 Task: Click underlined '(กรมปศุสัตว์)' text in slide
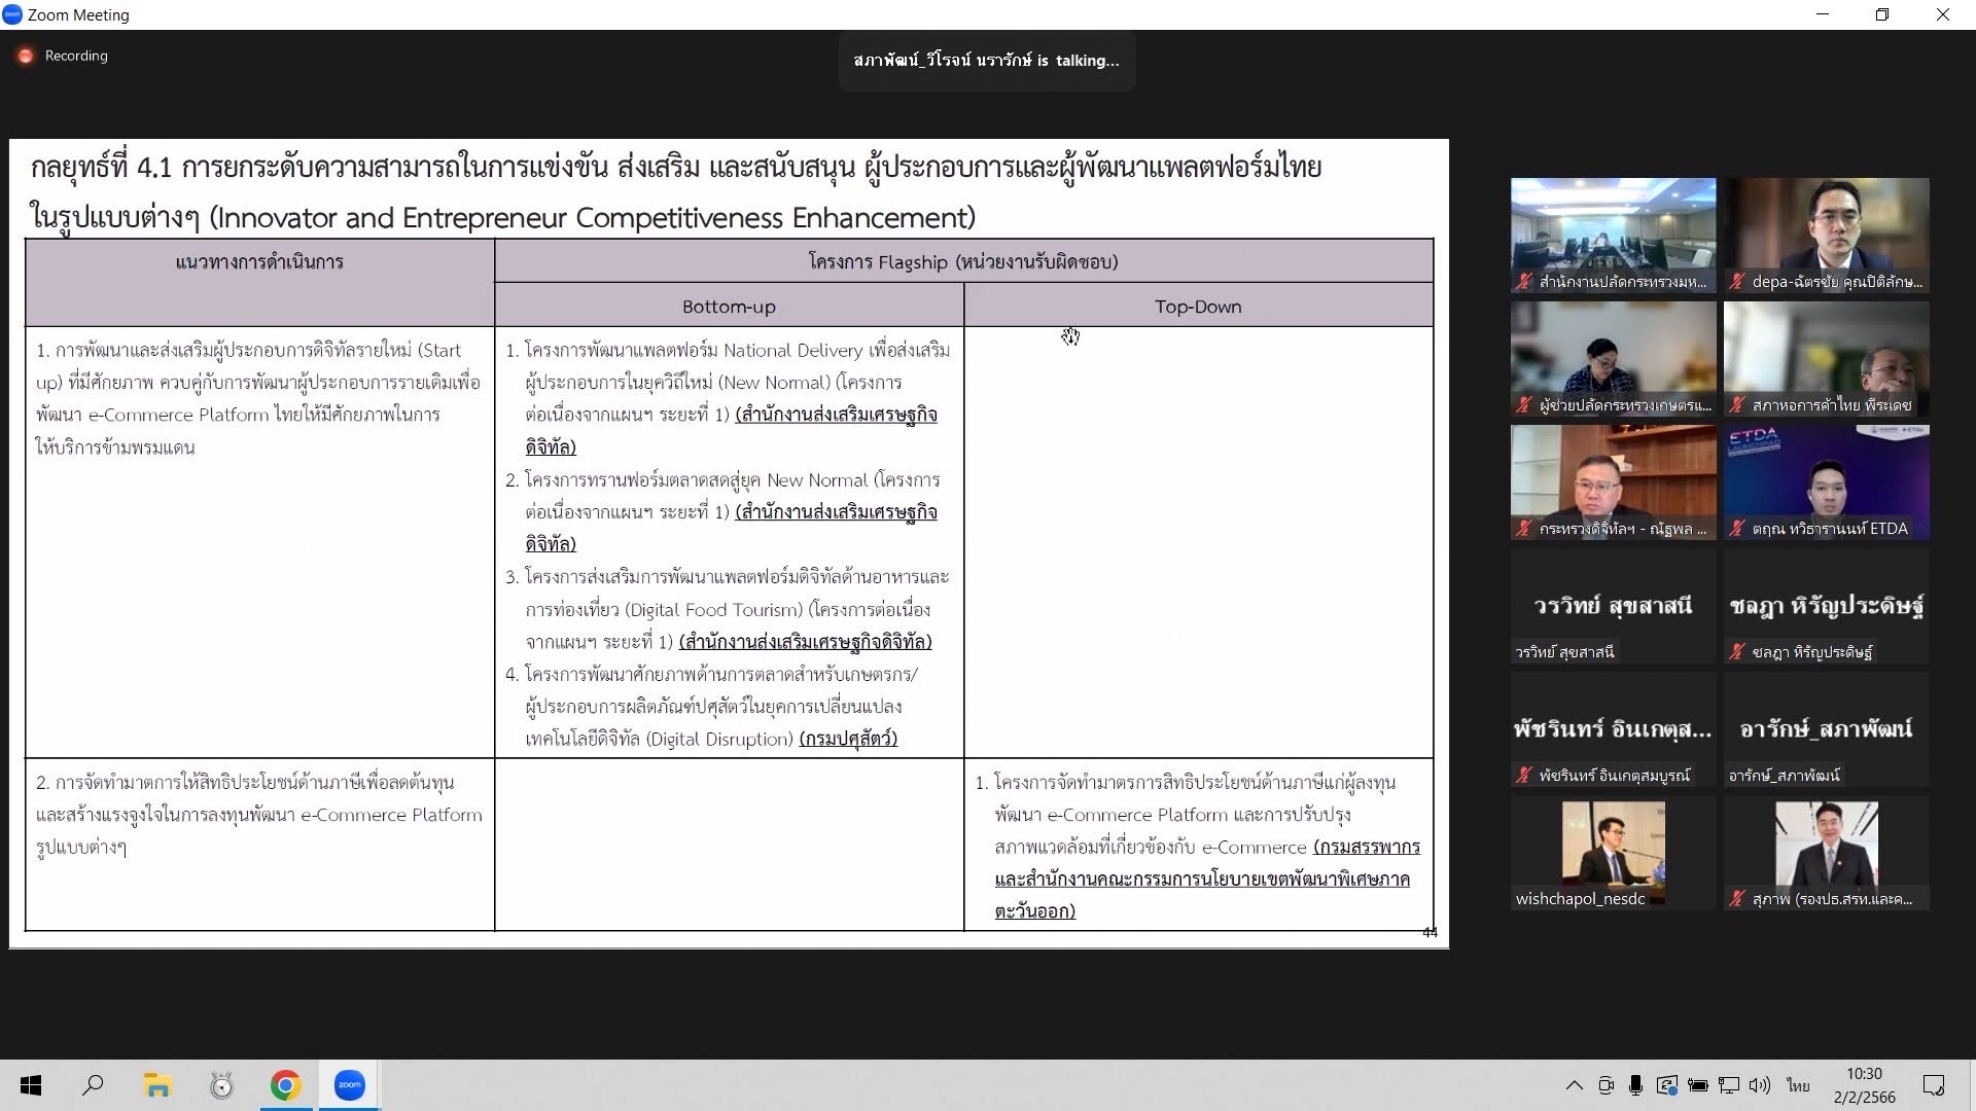point(848,739)
